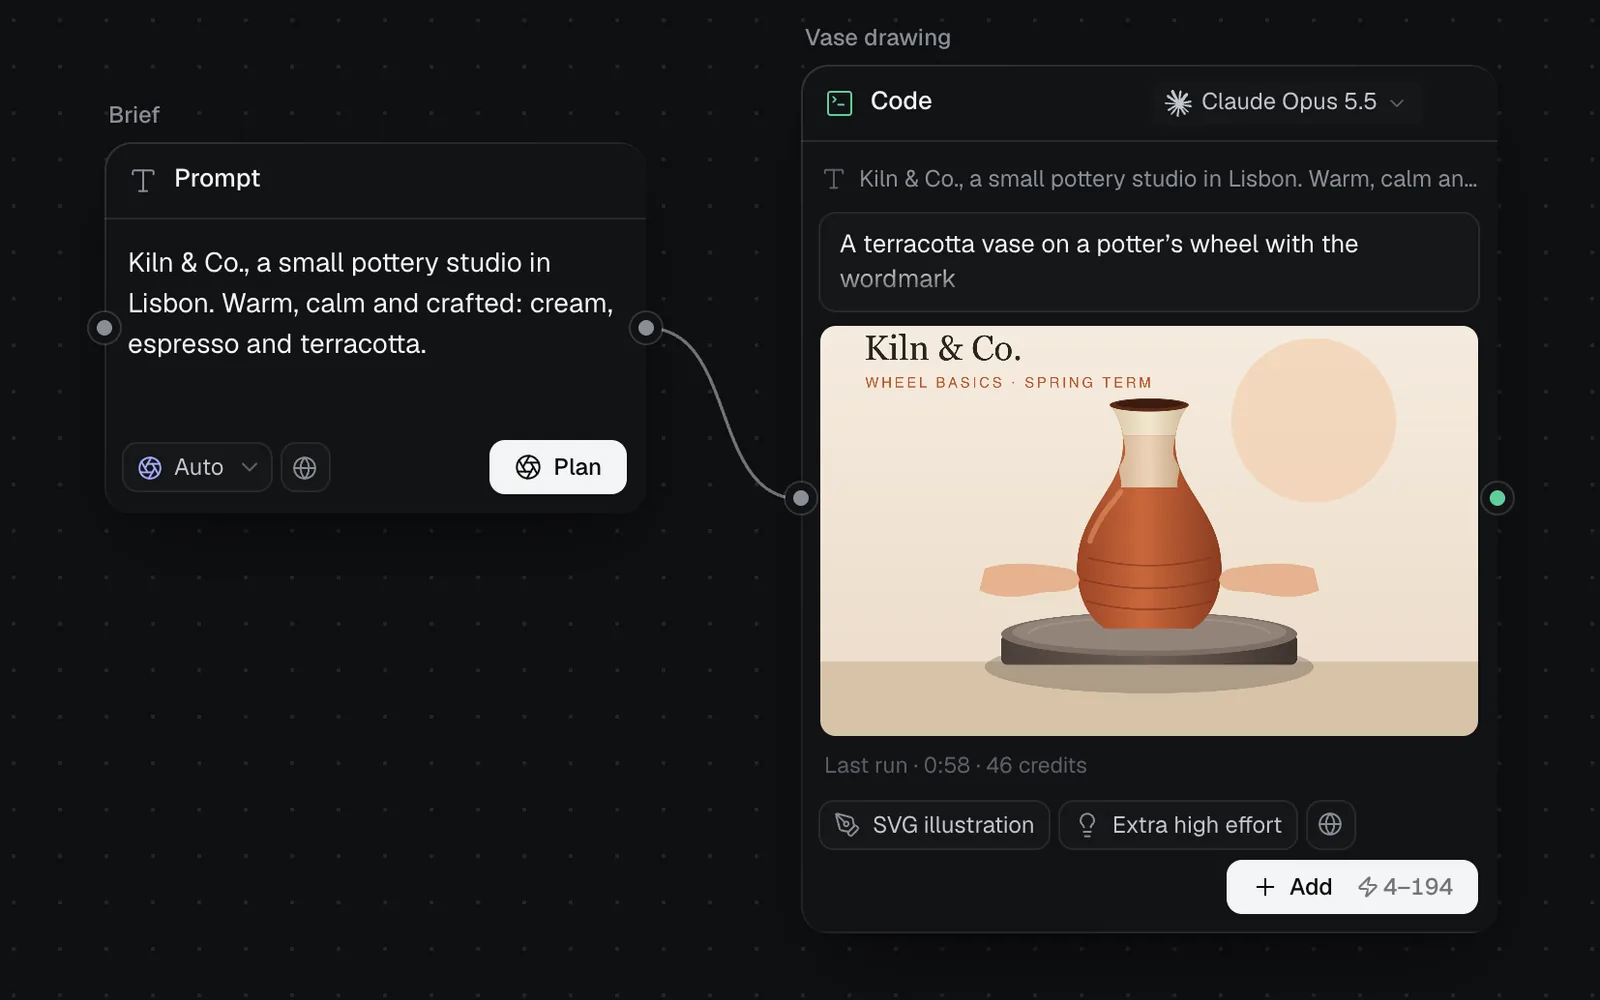Image resolution: width=1600 pixels, height=1000 pixels.
Task: Open the Auto mode dropdown
Action: click(197, 467)
